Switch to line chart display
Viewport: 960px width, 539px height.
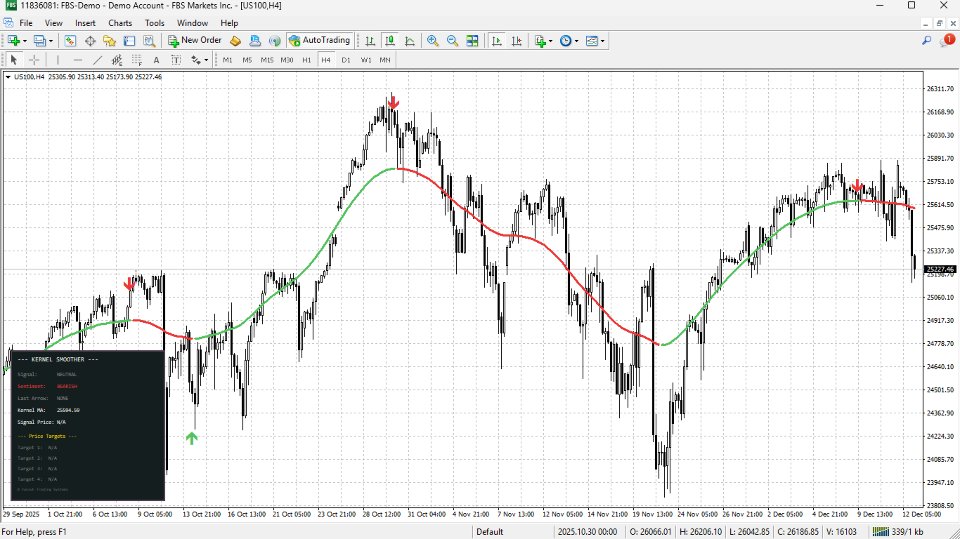pyautogui.click(x=410, y=40)
